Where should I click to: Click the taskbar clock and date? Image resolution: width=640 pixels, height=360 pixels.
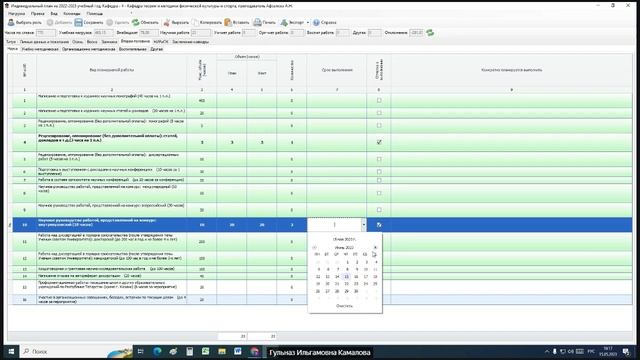pyautogui.click(x=608, y=351)
